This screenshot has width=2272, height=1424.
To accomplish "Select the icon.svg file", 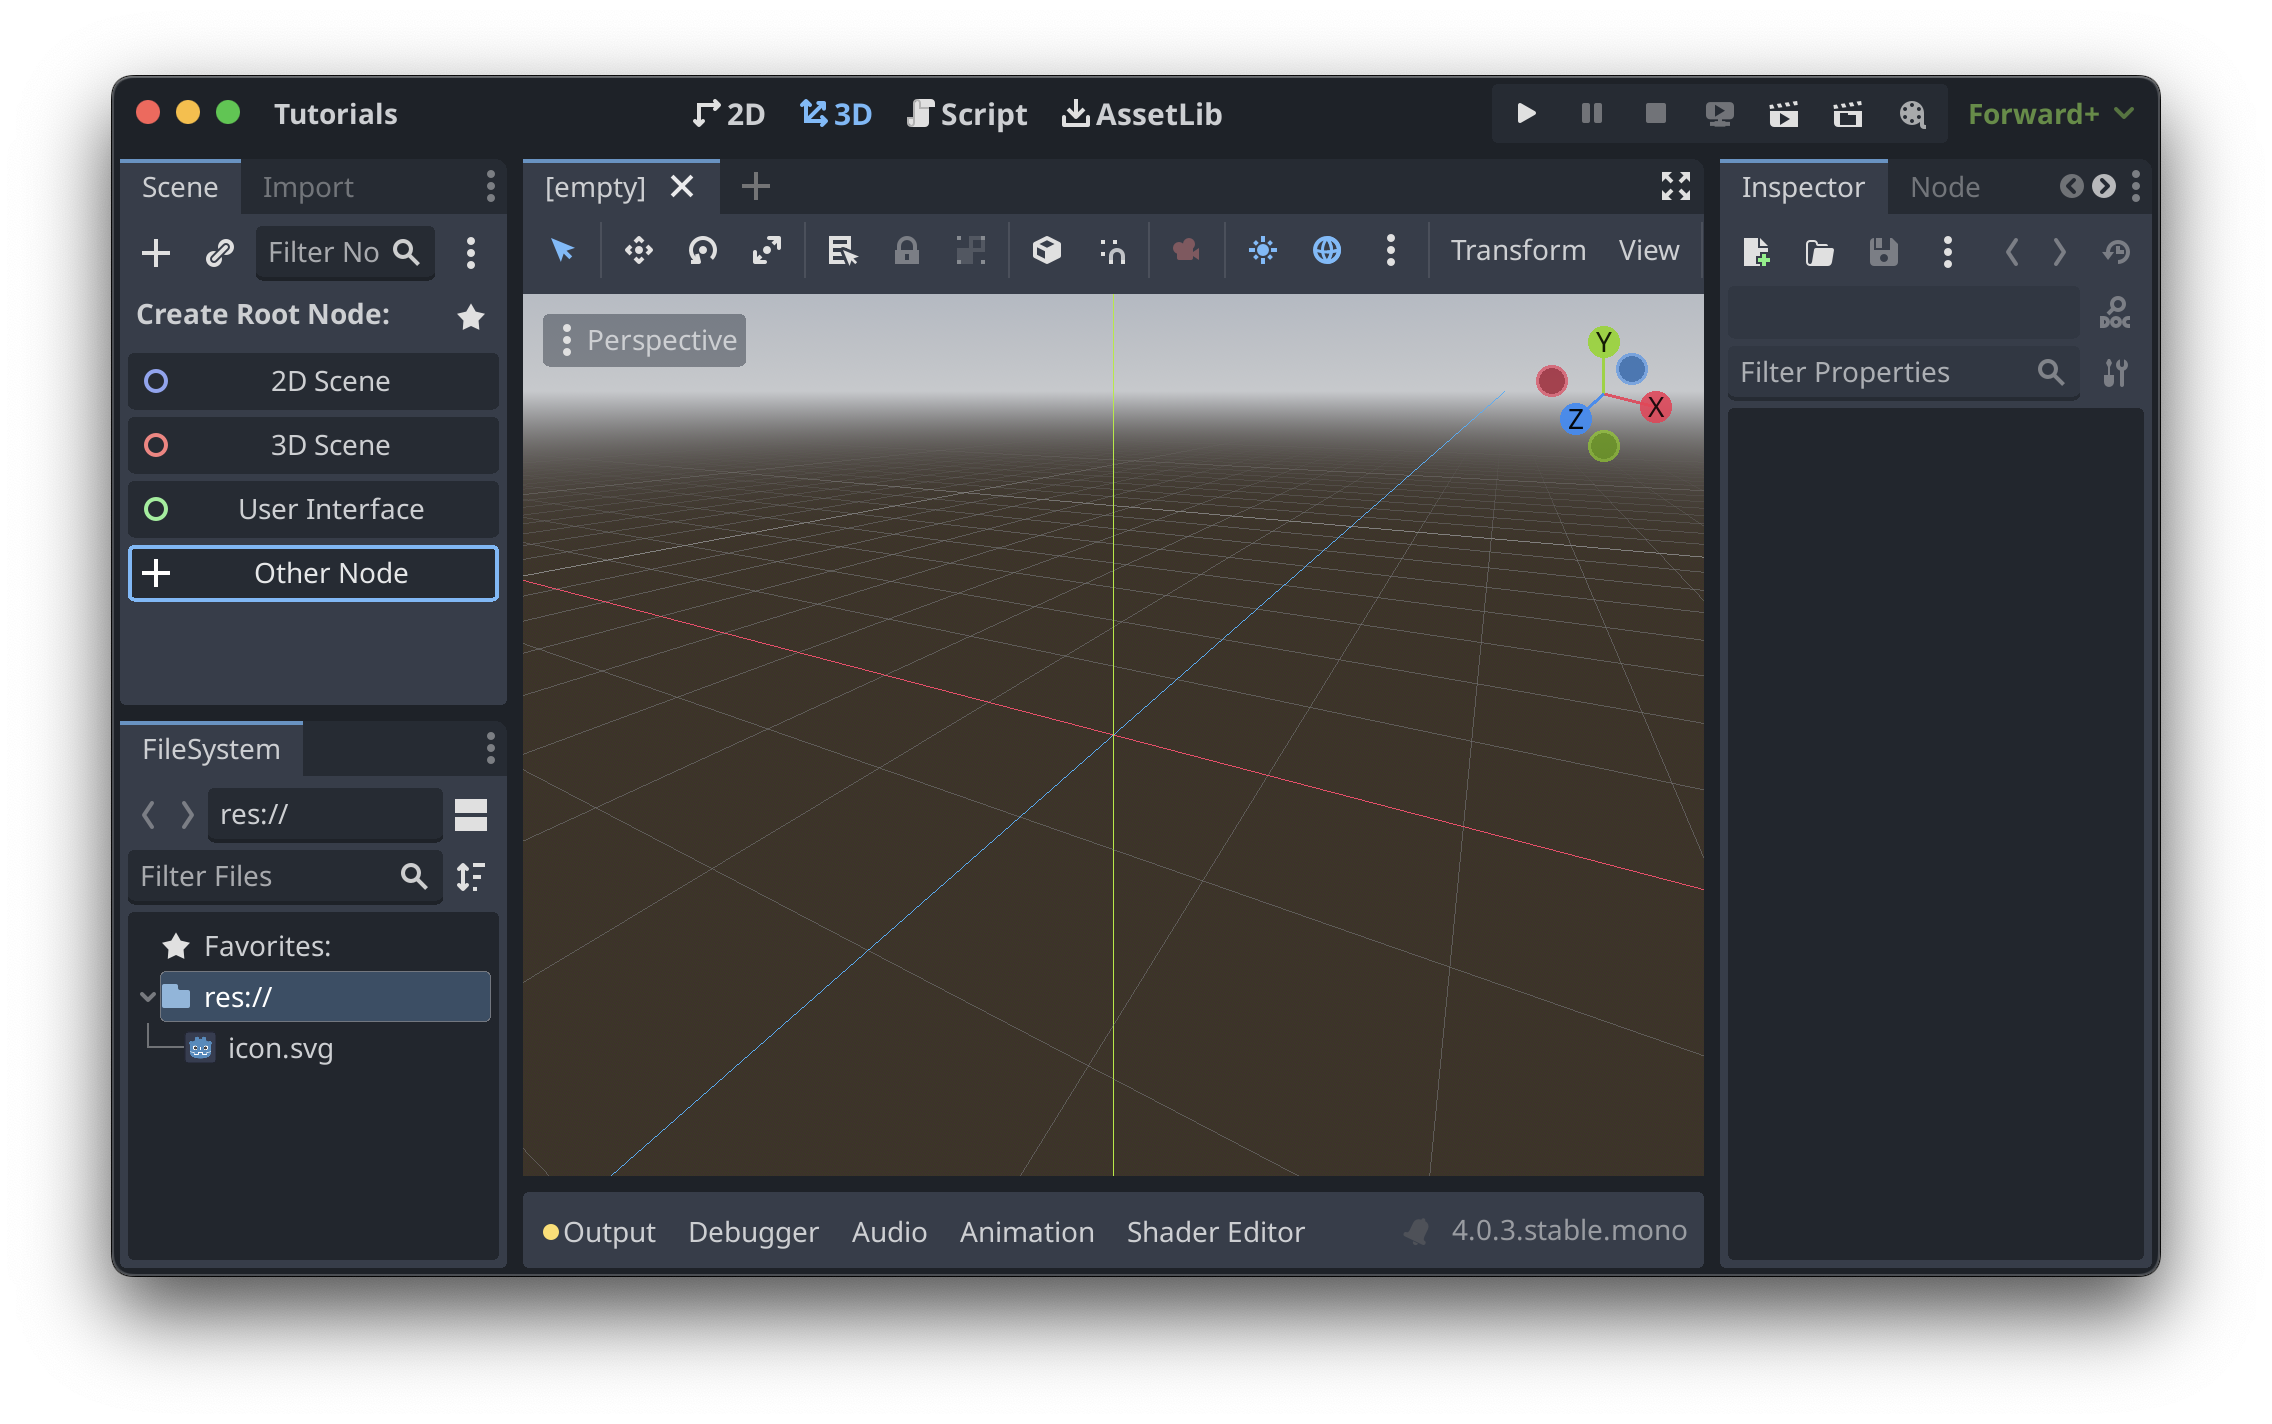I will tap(280, 1048).
